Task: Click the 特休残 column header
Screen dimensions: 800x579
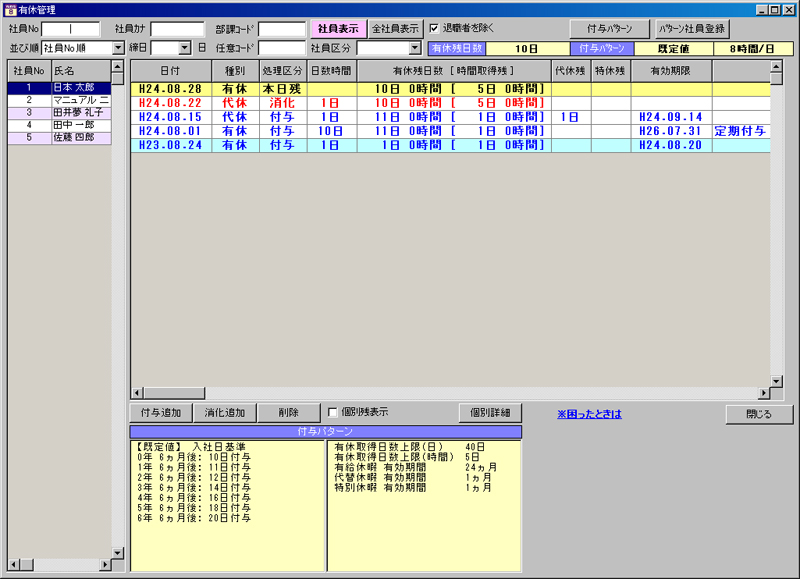Action: 611,71
